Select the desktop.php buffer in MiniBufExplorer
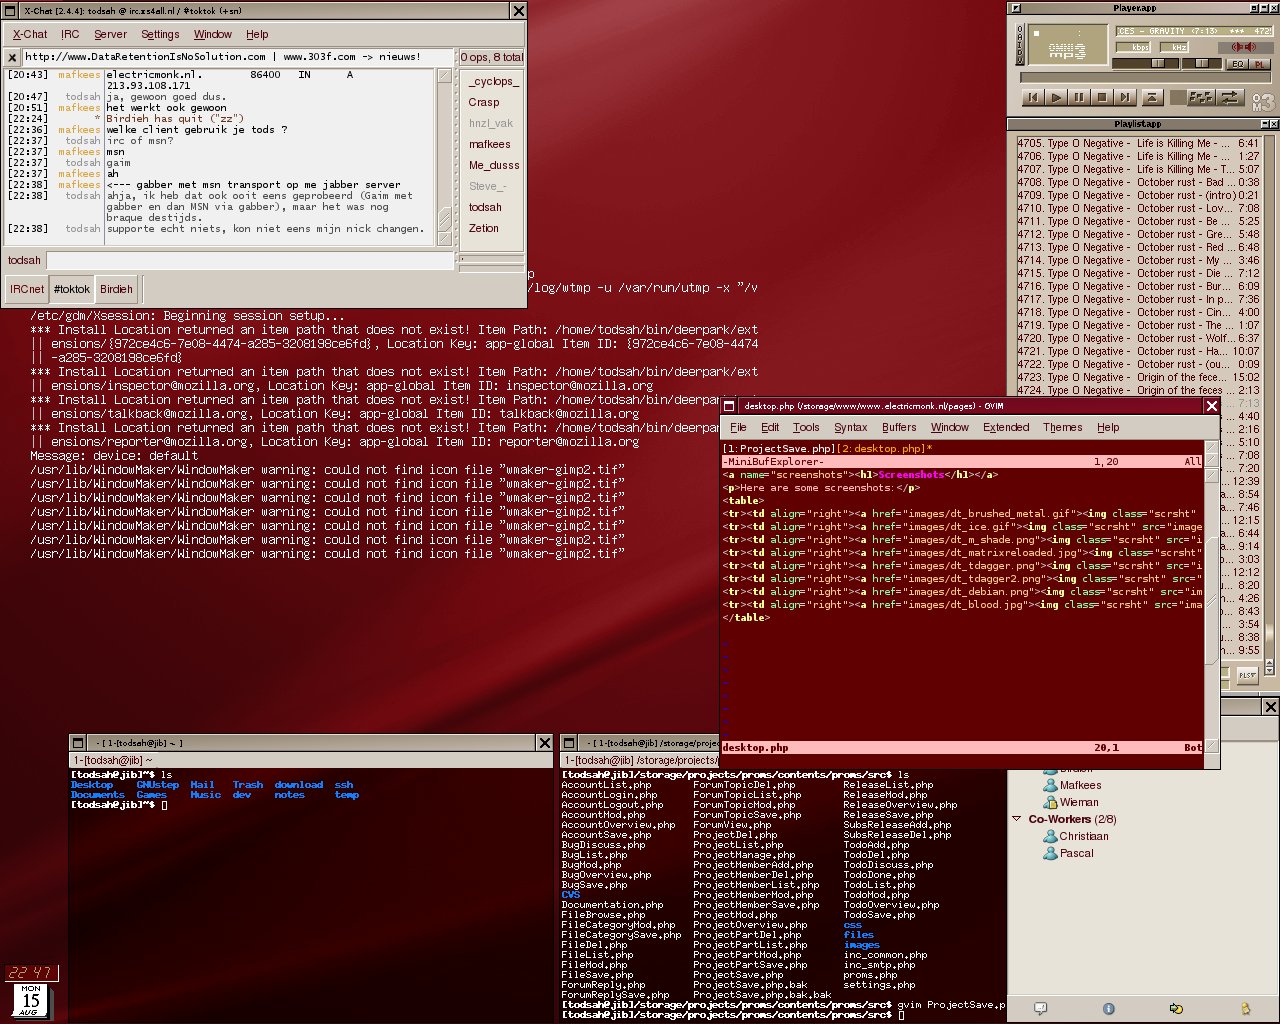 coord(885,449)
